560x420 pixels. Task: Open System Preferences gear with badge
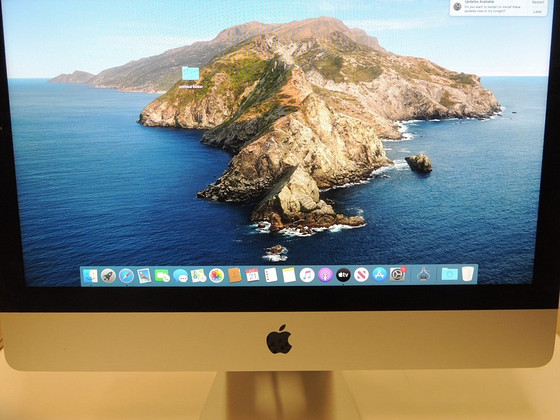point(398,274)
